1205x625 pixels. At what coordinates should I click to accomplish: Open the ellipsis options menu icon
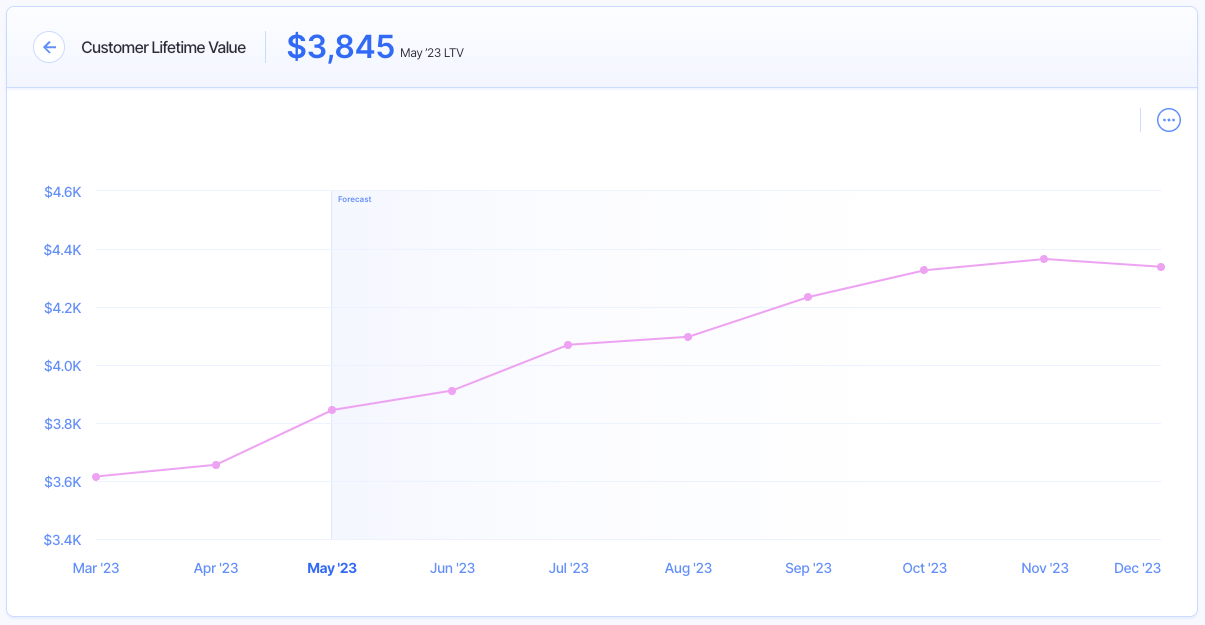[x=1169, y=119]
